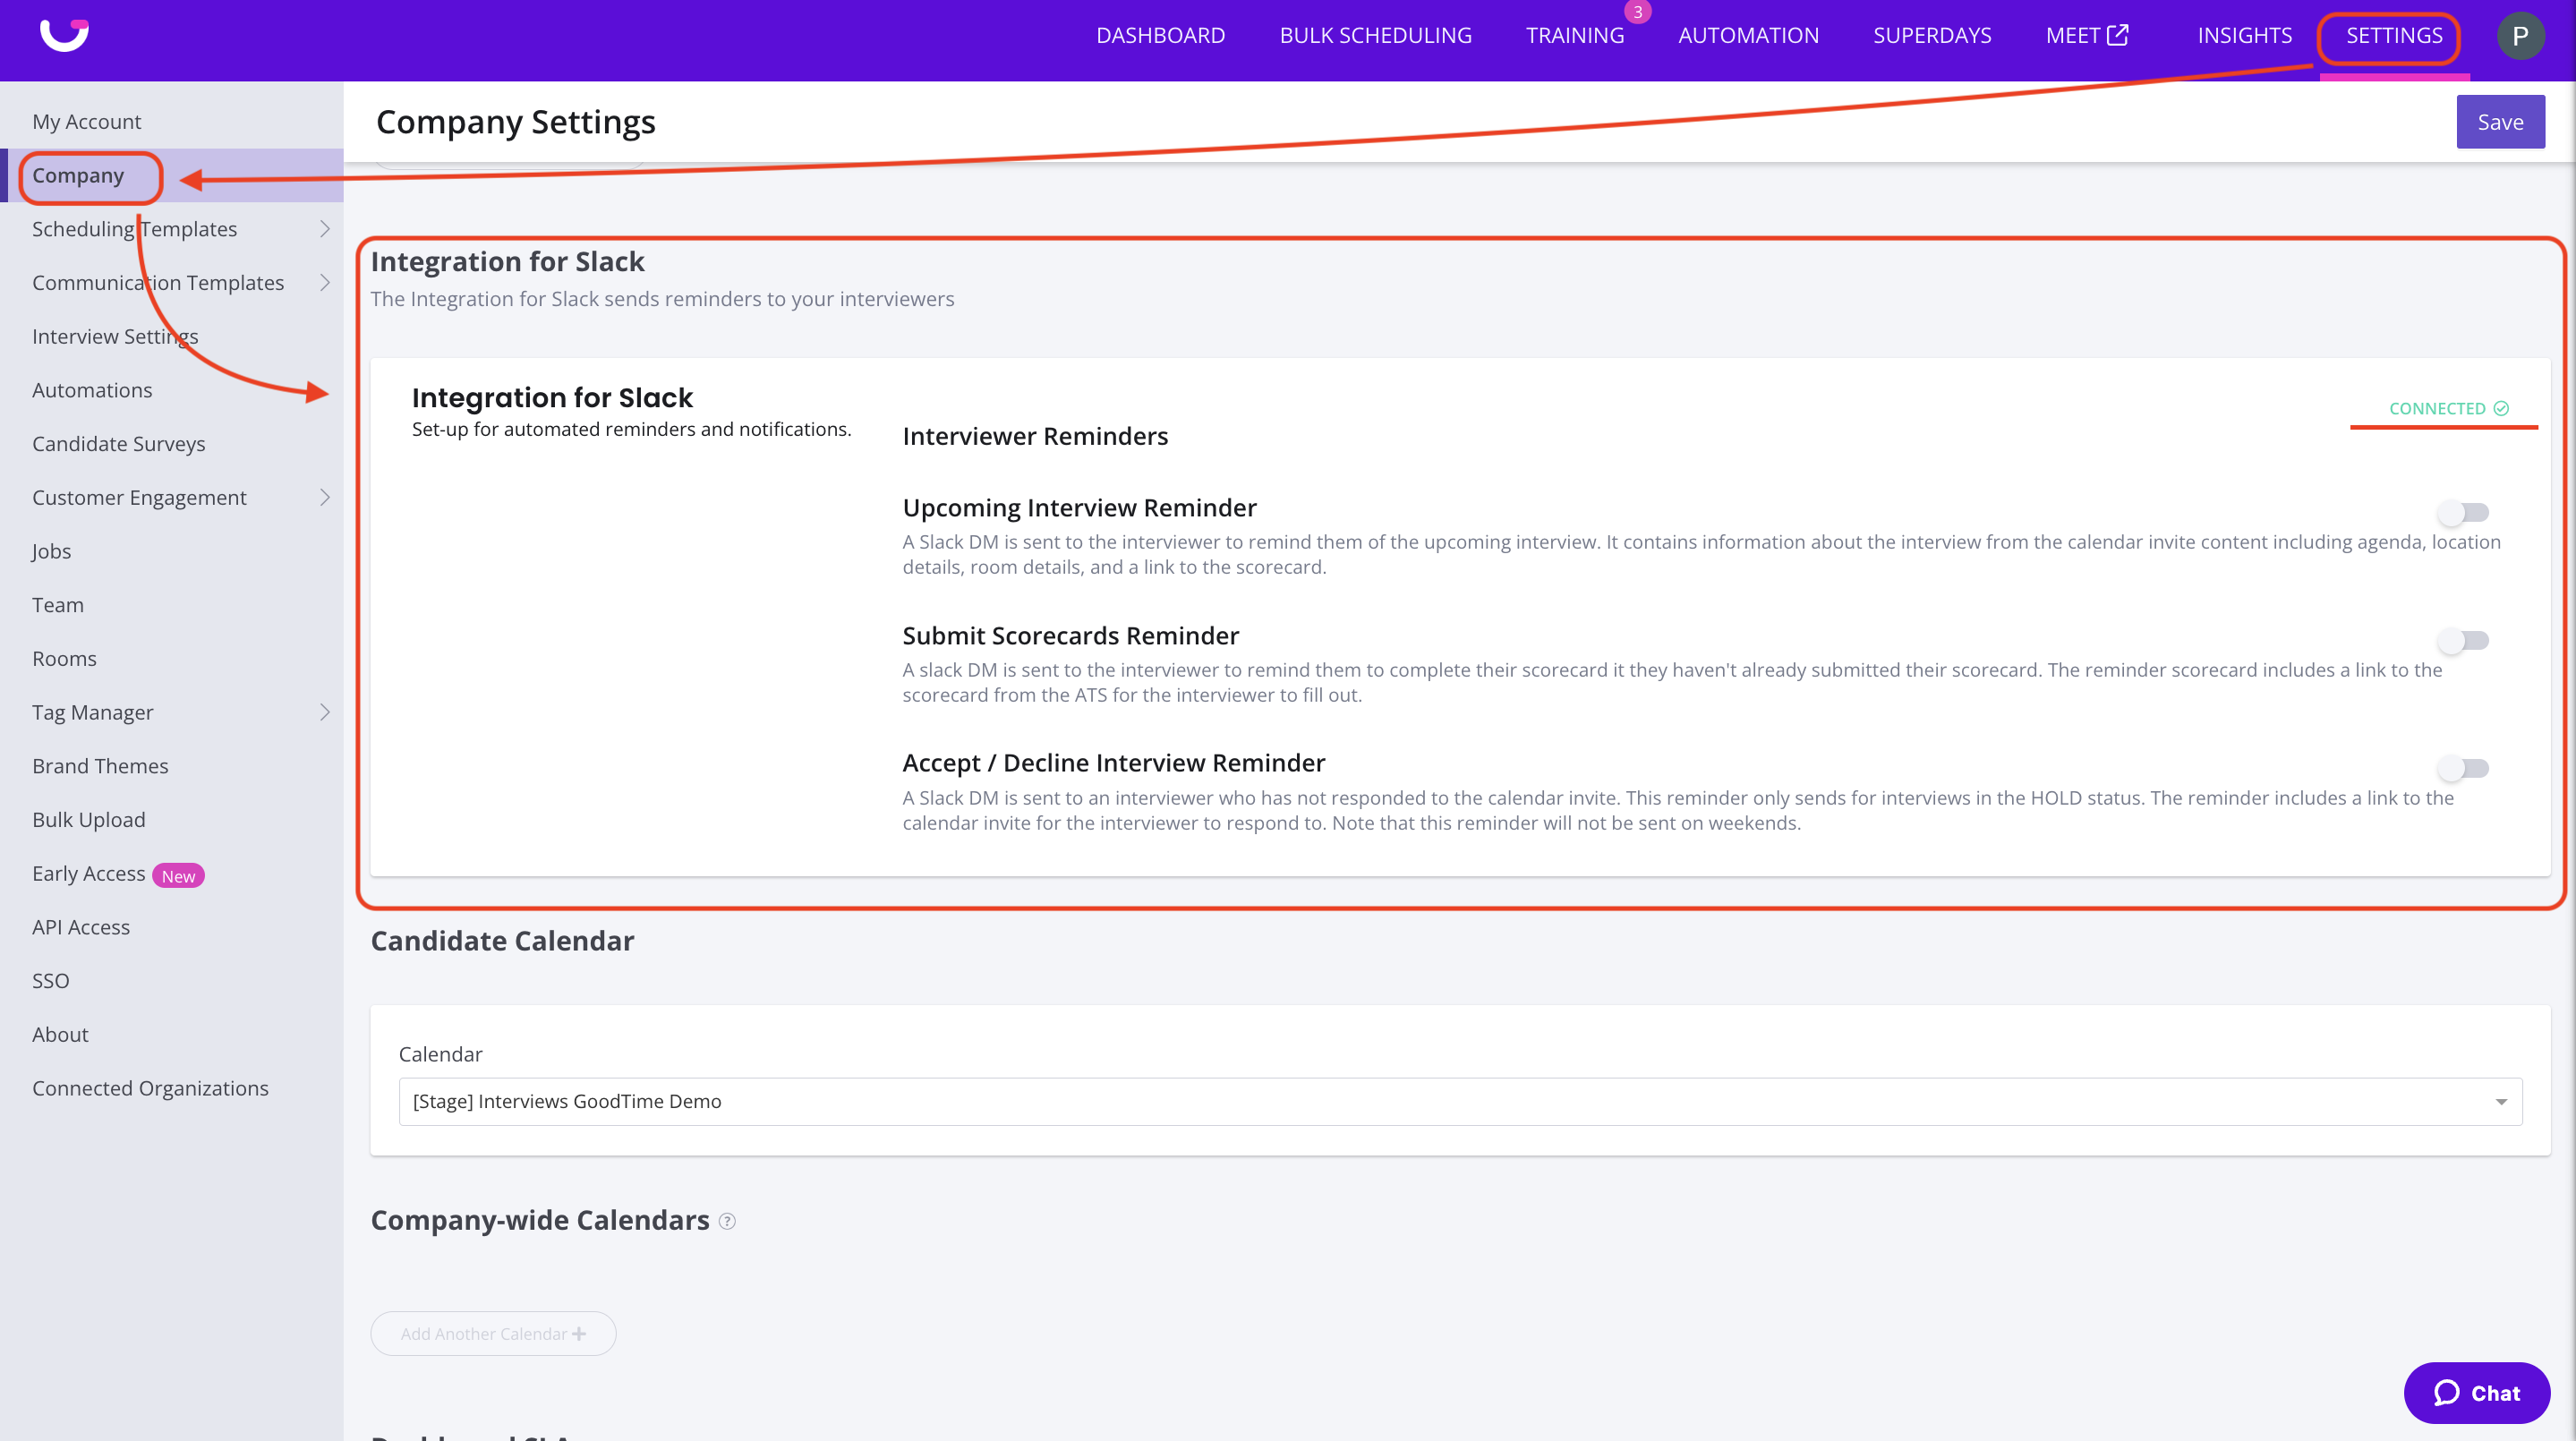Click the profile avatar marked P
Image resolution: width=2576 pixels, height=1441 pixels.
tap(2522, 35)
